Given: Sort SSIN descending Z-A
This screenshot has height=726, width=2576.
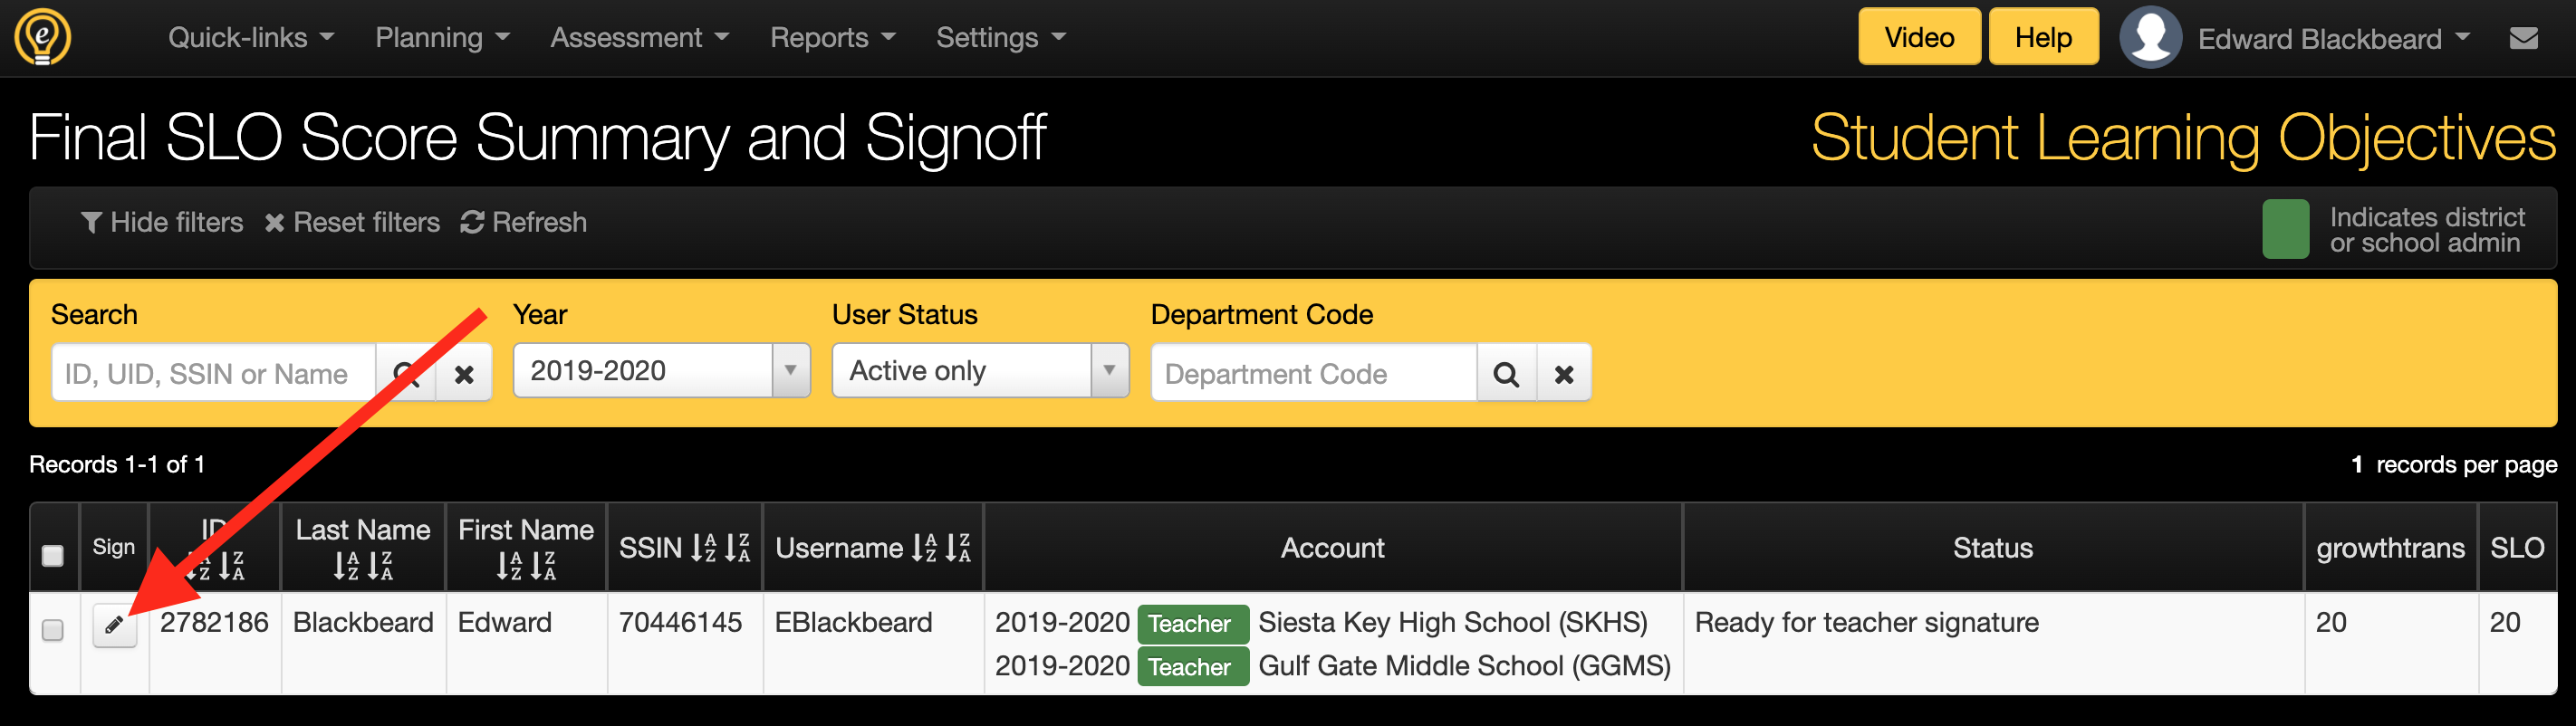Looking at the screenshot, I should click(737, 547).
